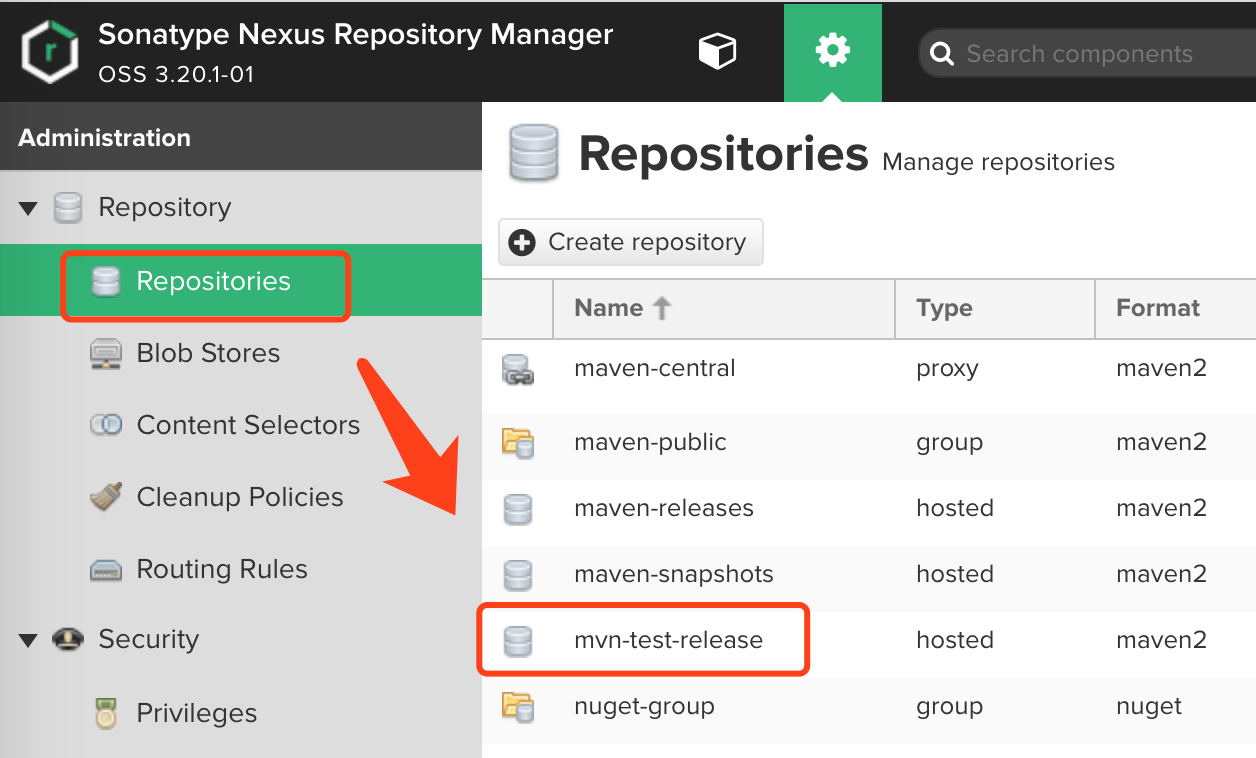Click the Sonatype Nexus Repository Manager title
Viewport: 1256px width, 758px height.
[355, 34]
